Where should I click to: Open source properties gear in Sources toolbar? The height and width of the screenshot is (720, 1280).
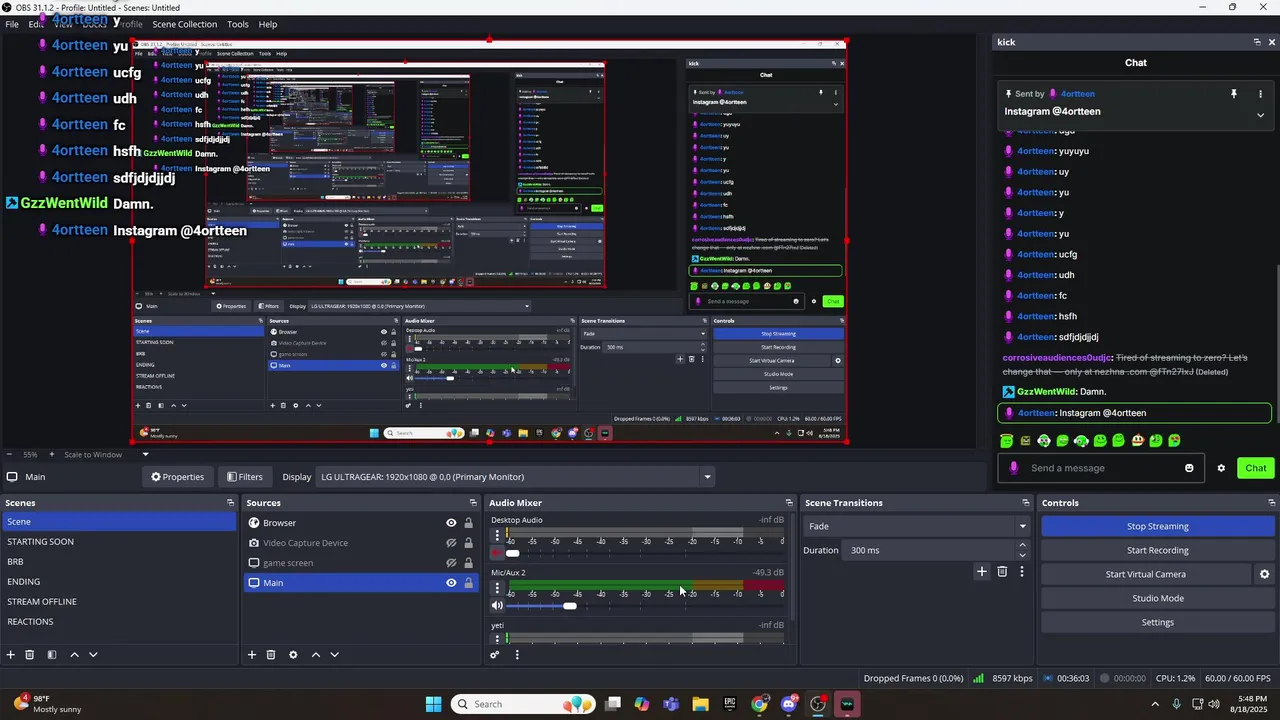click(x=293, y=655)
